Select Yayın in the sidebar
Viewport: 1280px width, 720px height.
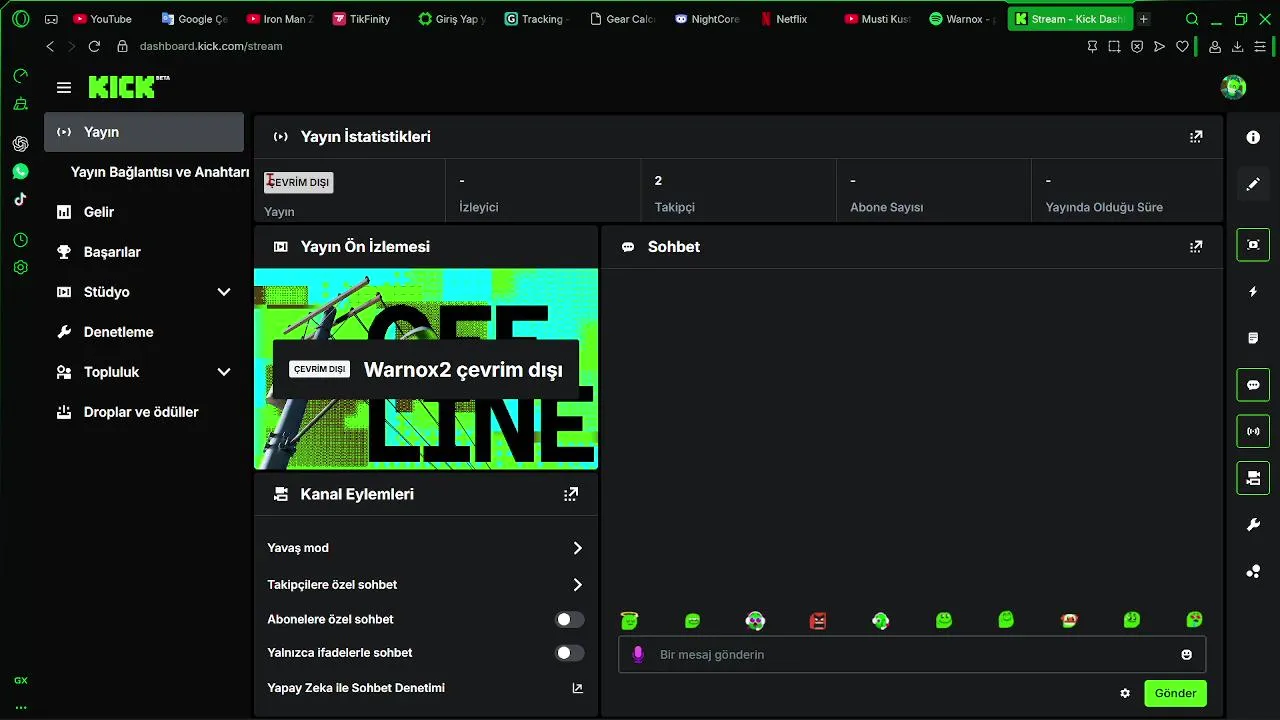144,132
